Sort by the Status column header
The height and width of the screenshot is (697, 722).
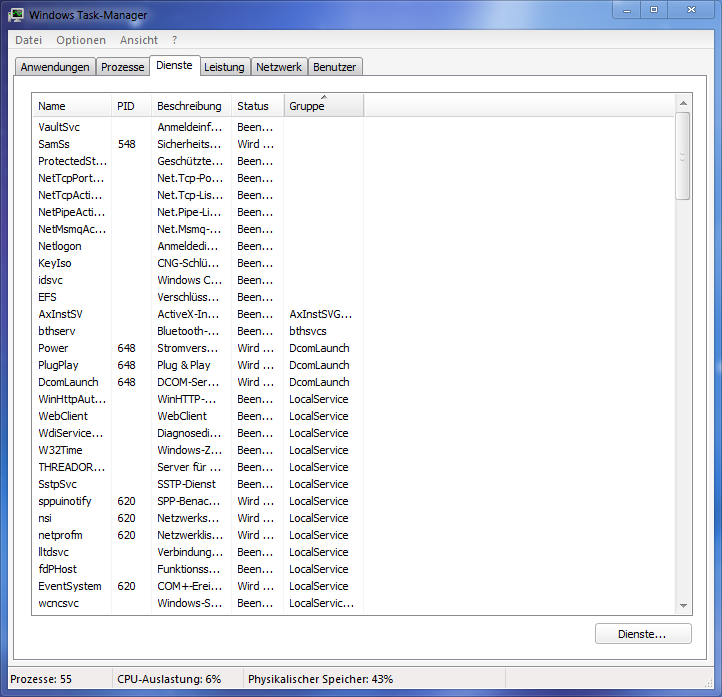[257, 106]
